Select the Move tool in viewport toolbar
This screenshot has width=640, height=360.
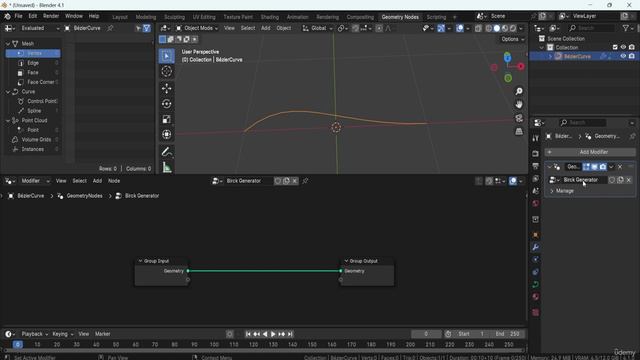pyautogui.click(x=167, y=88)
